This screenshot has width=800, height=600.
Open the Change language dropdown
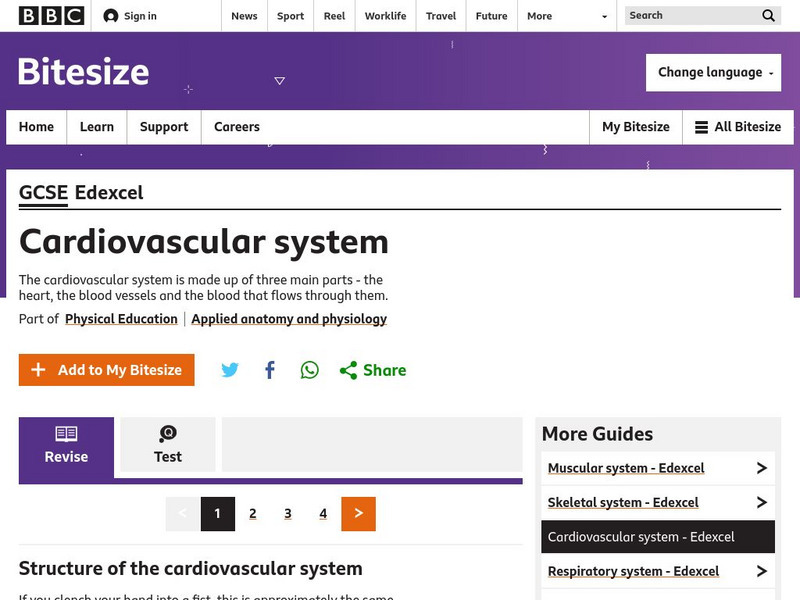(713, 72)
